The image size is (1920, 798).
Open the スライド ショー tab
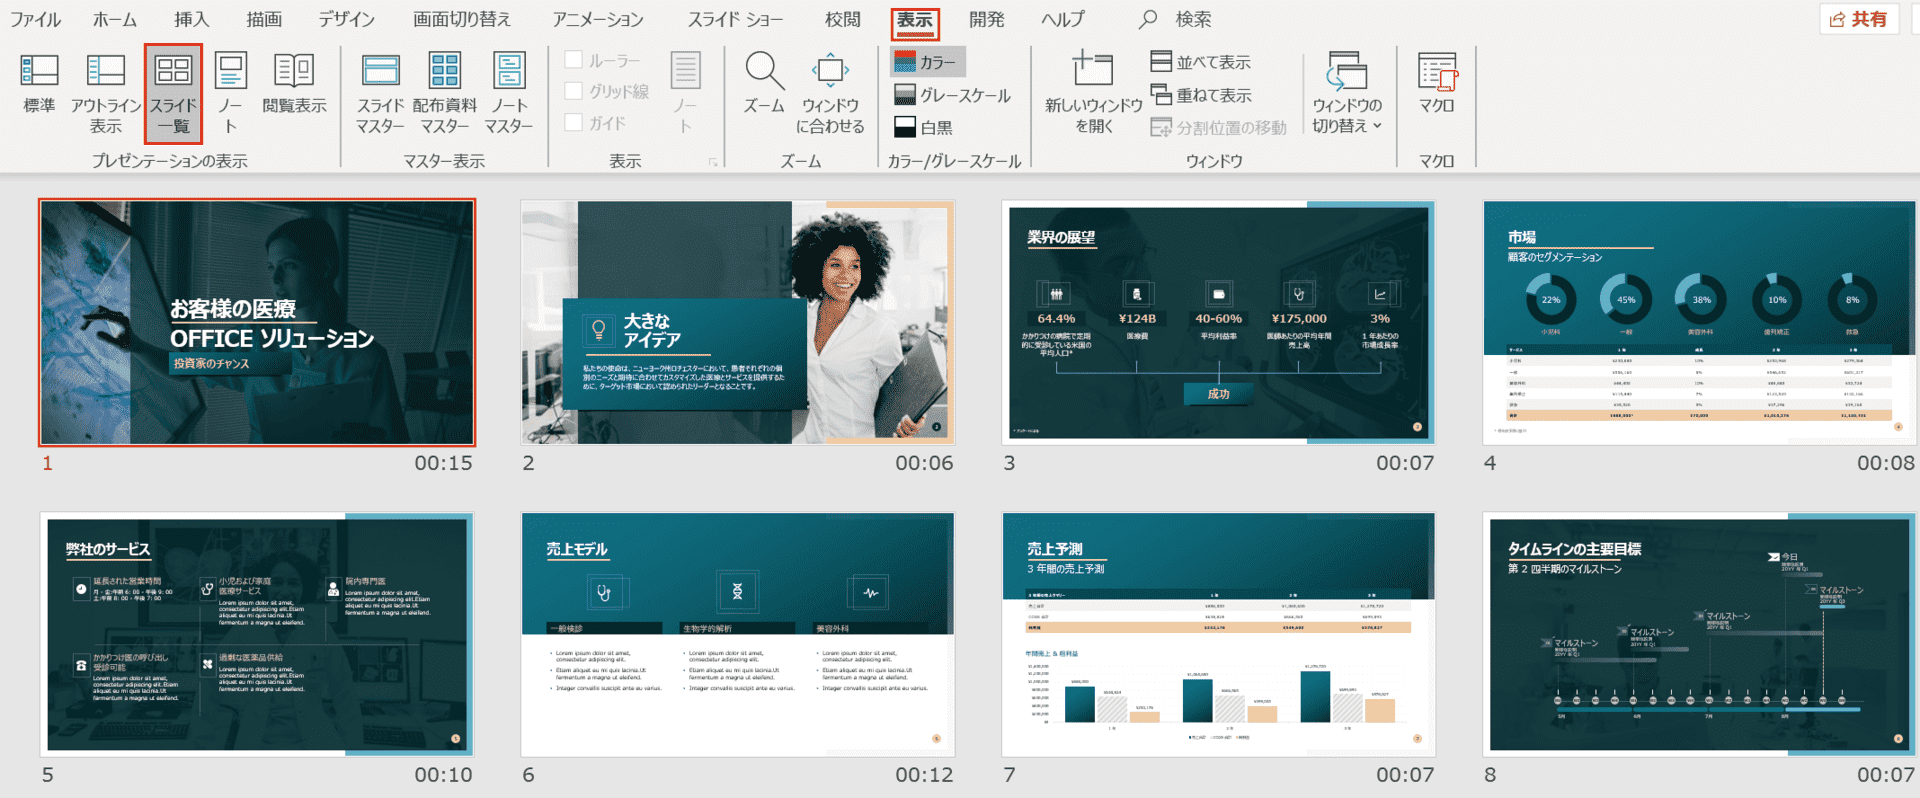(x=735, y=19)
